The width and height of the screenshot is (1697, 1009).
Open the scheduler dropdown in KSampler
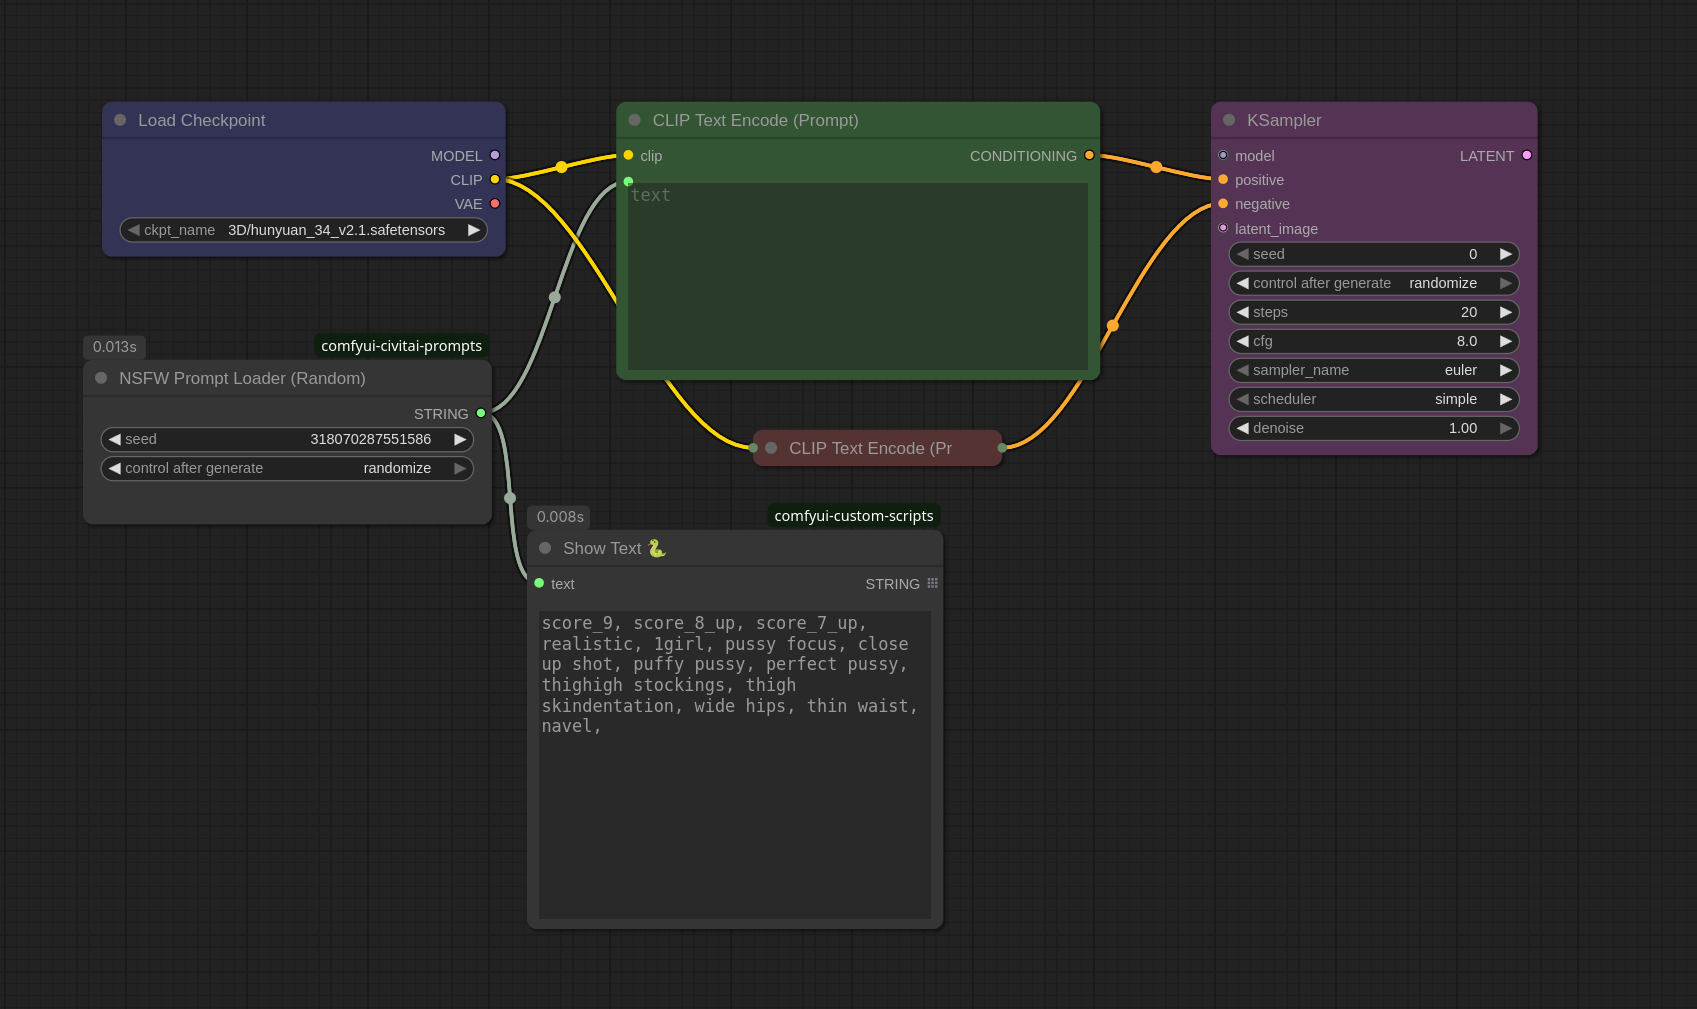pos(1373,399)
